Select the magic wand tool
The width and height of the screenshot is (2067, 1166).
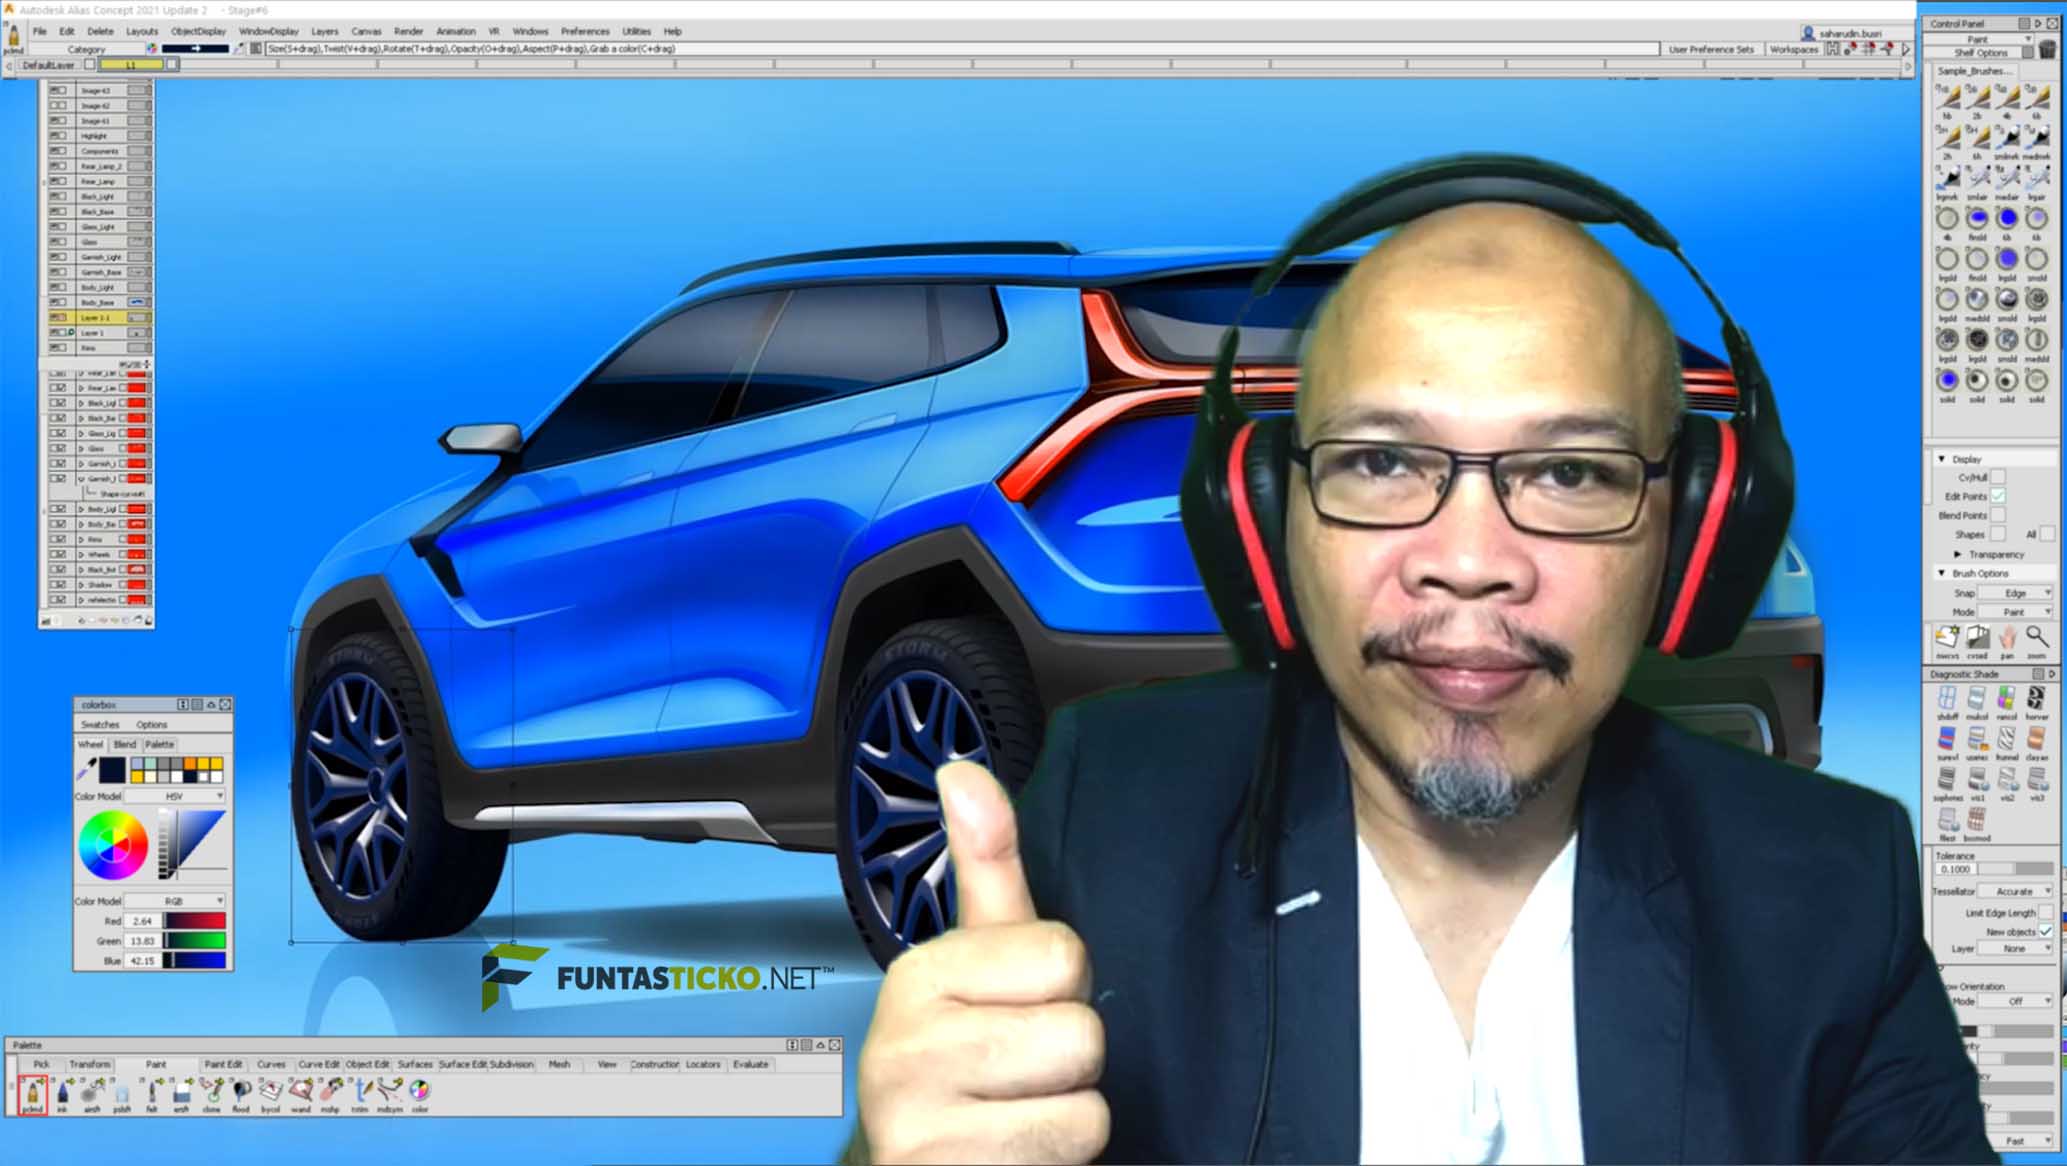(x=300, y=1093)
